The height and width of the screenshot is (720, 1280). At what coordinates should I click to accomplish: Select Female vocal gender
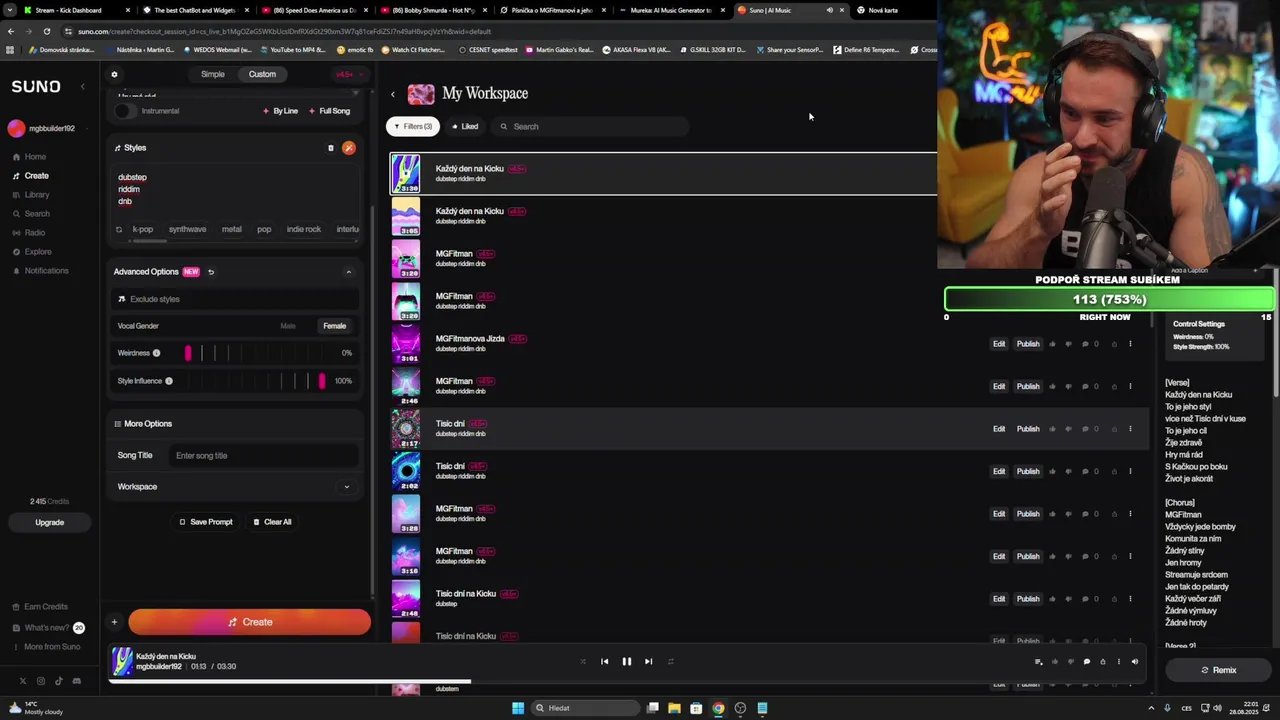tap(334, 326)
